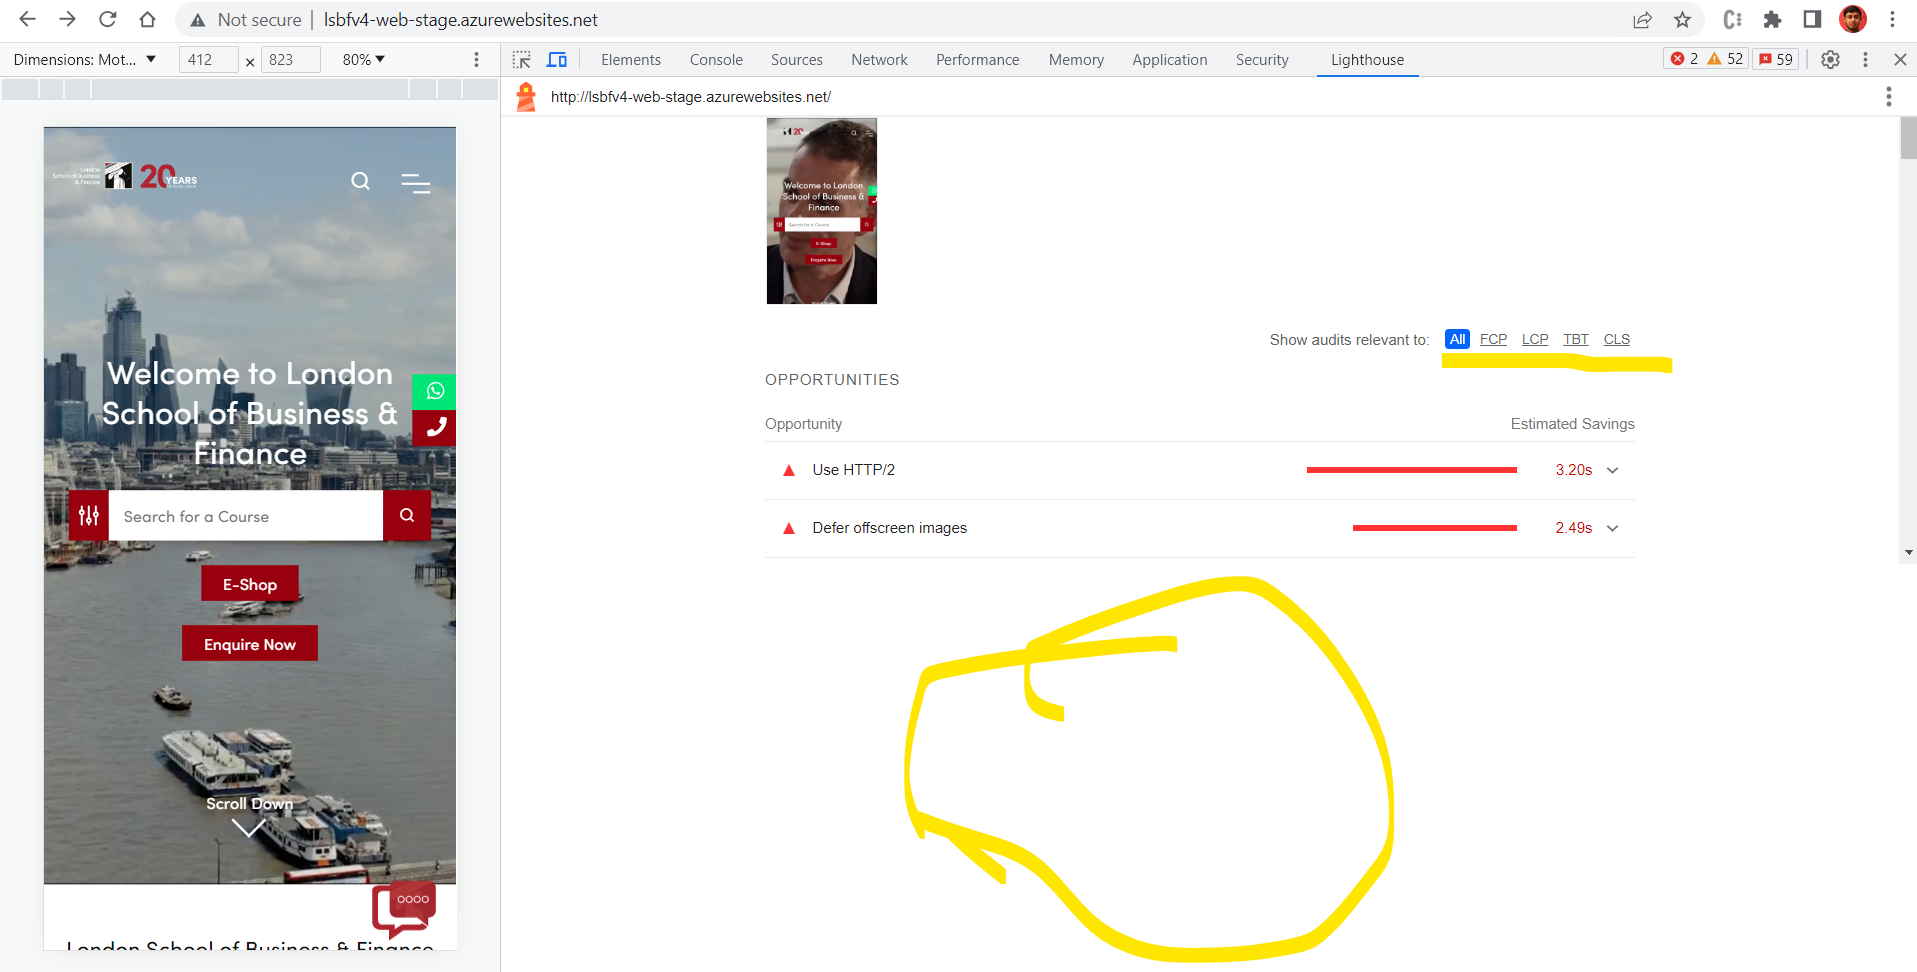
Task: Click the WhatsApp chat icon on the page
Action: [434, 390]
